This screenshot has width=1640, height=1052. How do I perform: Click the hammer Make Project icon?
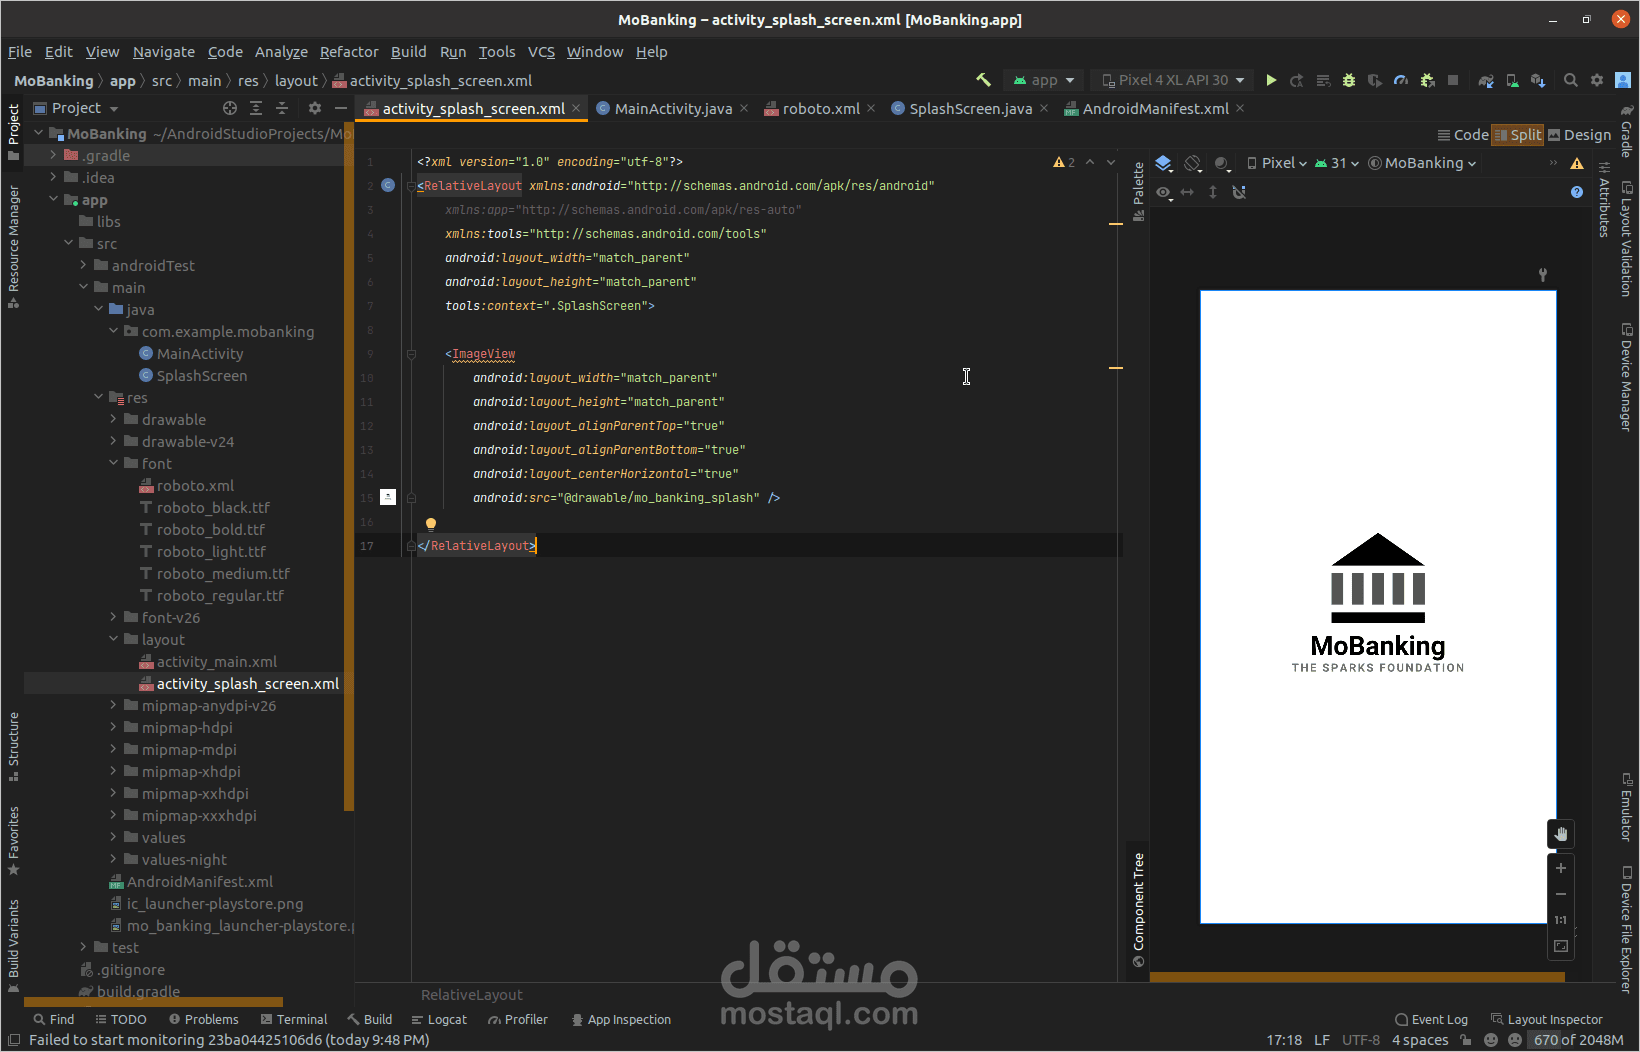pos(984,80)
